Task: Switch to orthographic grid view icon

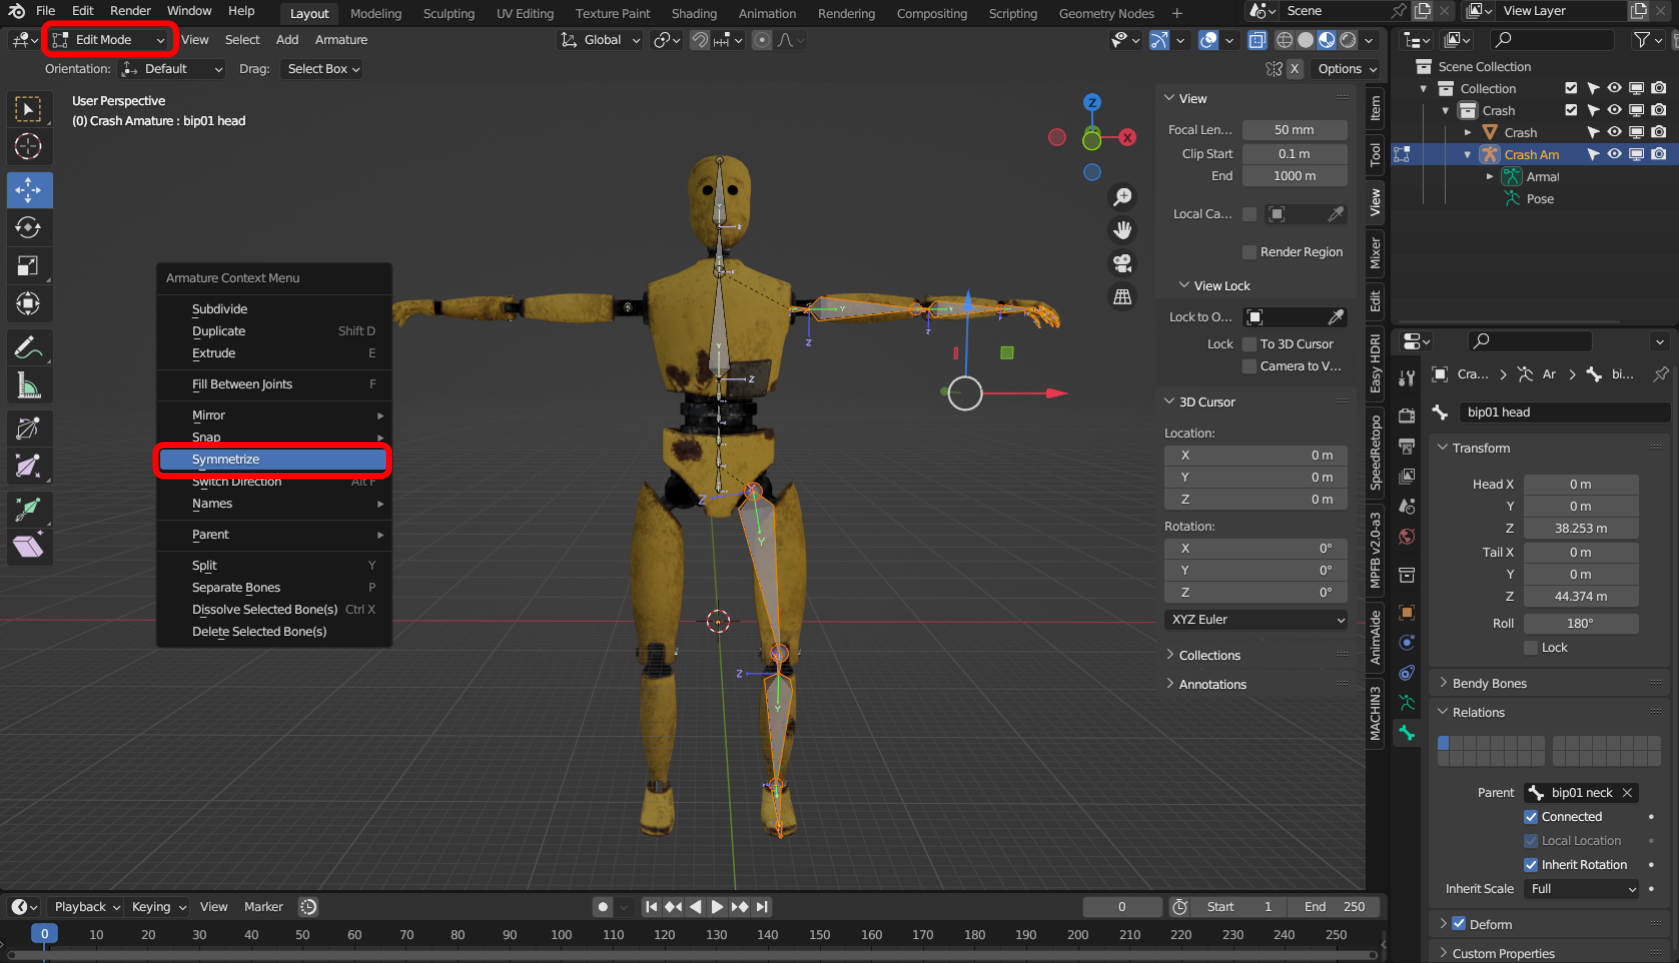Action: click(x=1123, y=297)
